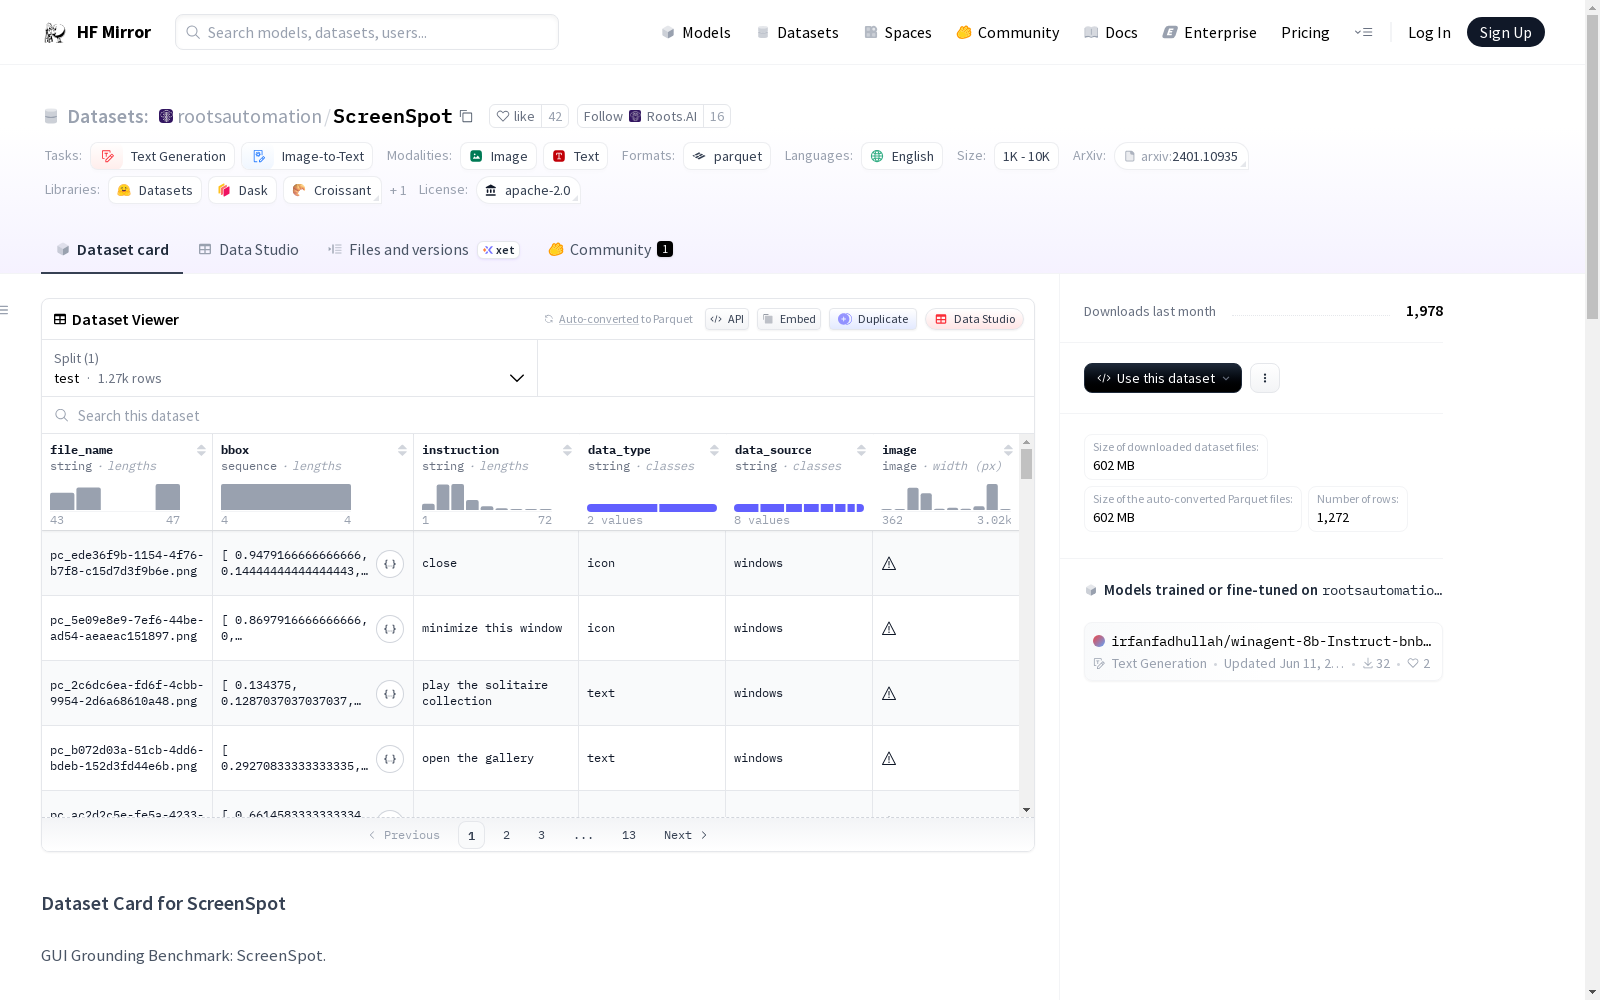Click the image warning icon in close row
The height and width of the screenshot is (1000, 1600).
tap(889, 563)
